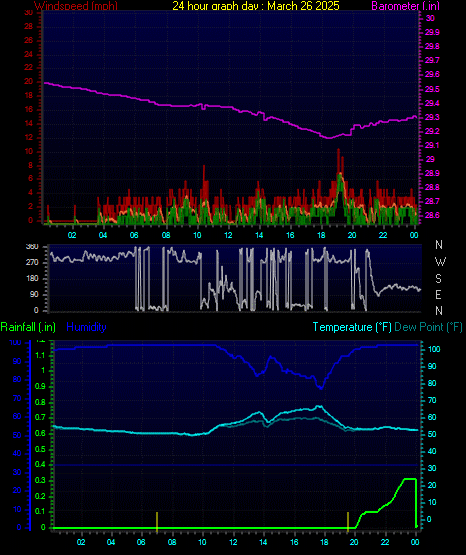Image resolution: width=466 pixels, height=555 pixels.
Task: Click the windspeed peak near hour 19
Action: pyautogui.click(x=339, y=151)
